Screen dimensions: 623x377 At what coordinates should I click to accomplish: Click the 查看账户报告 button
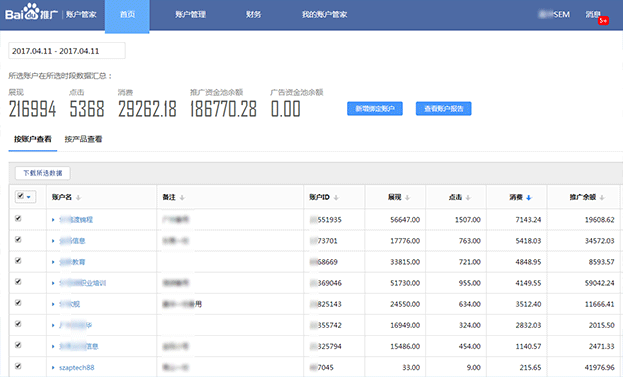point(443,108)
